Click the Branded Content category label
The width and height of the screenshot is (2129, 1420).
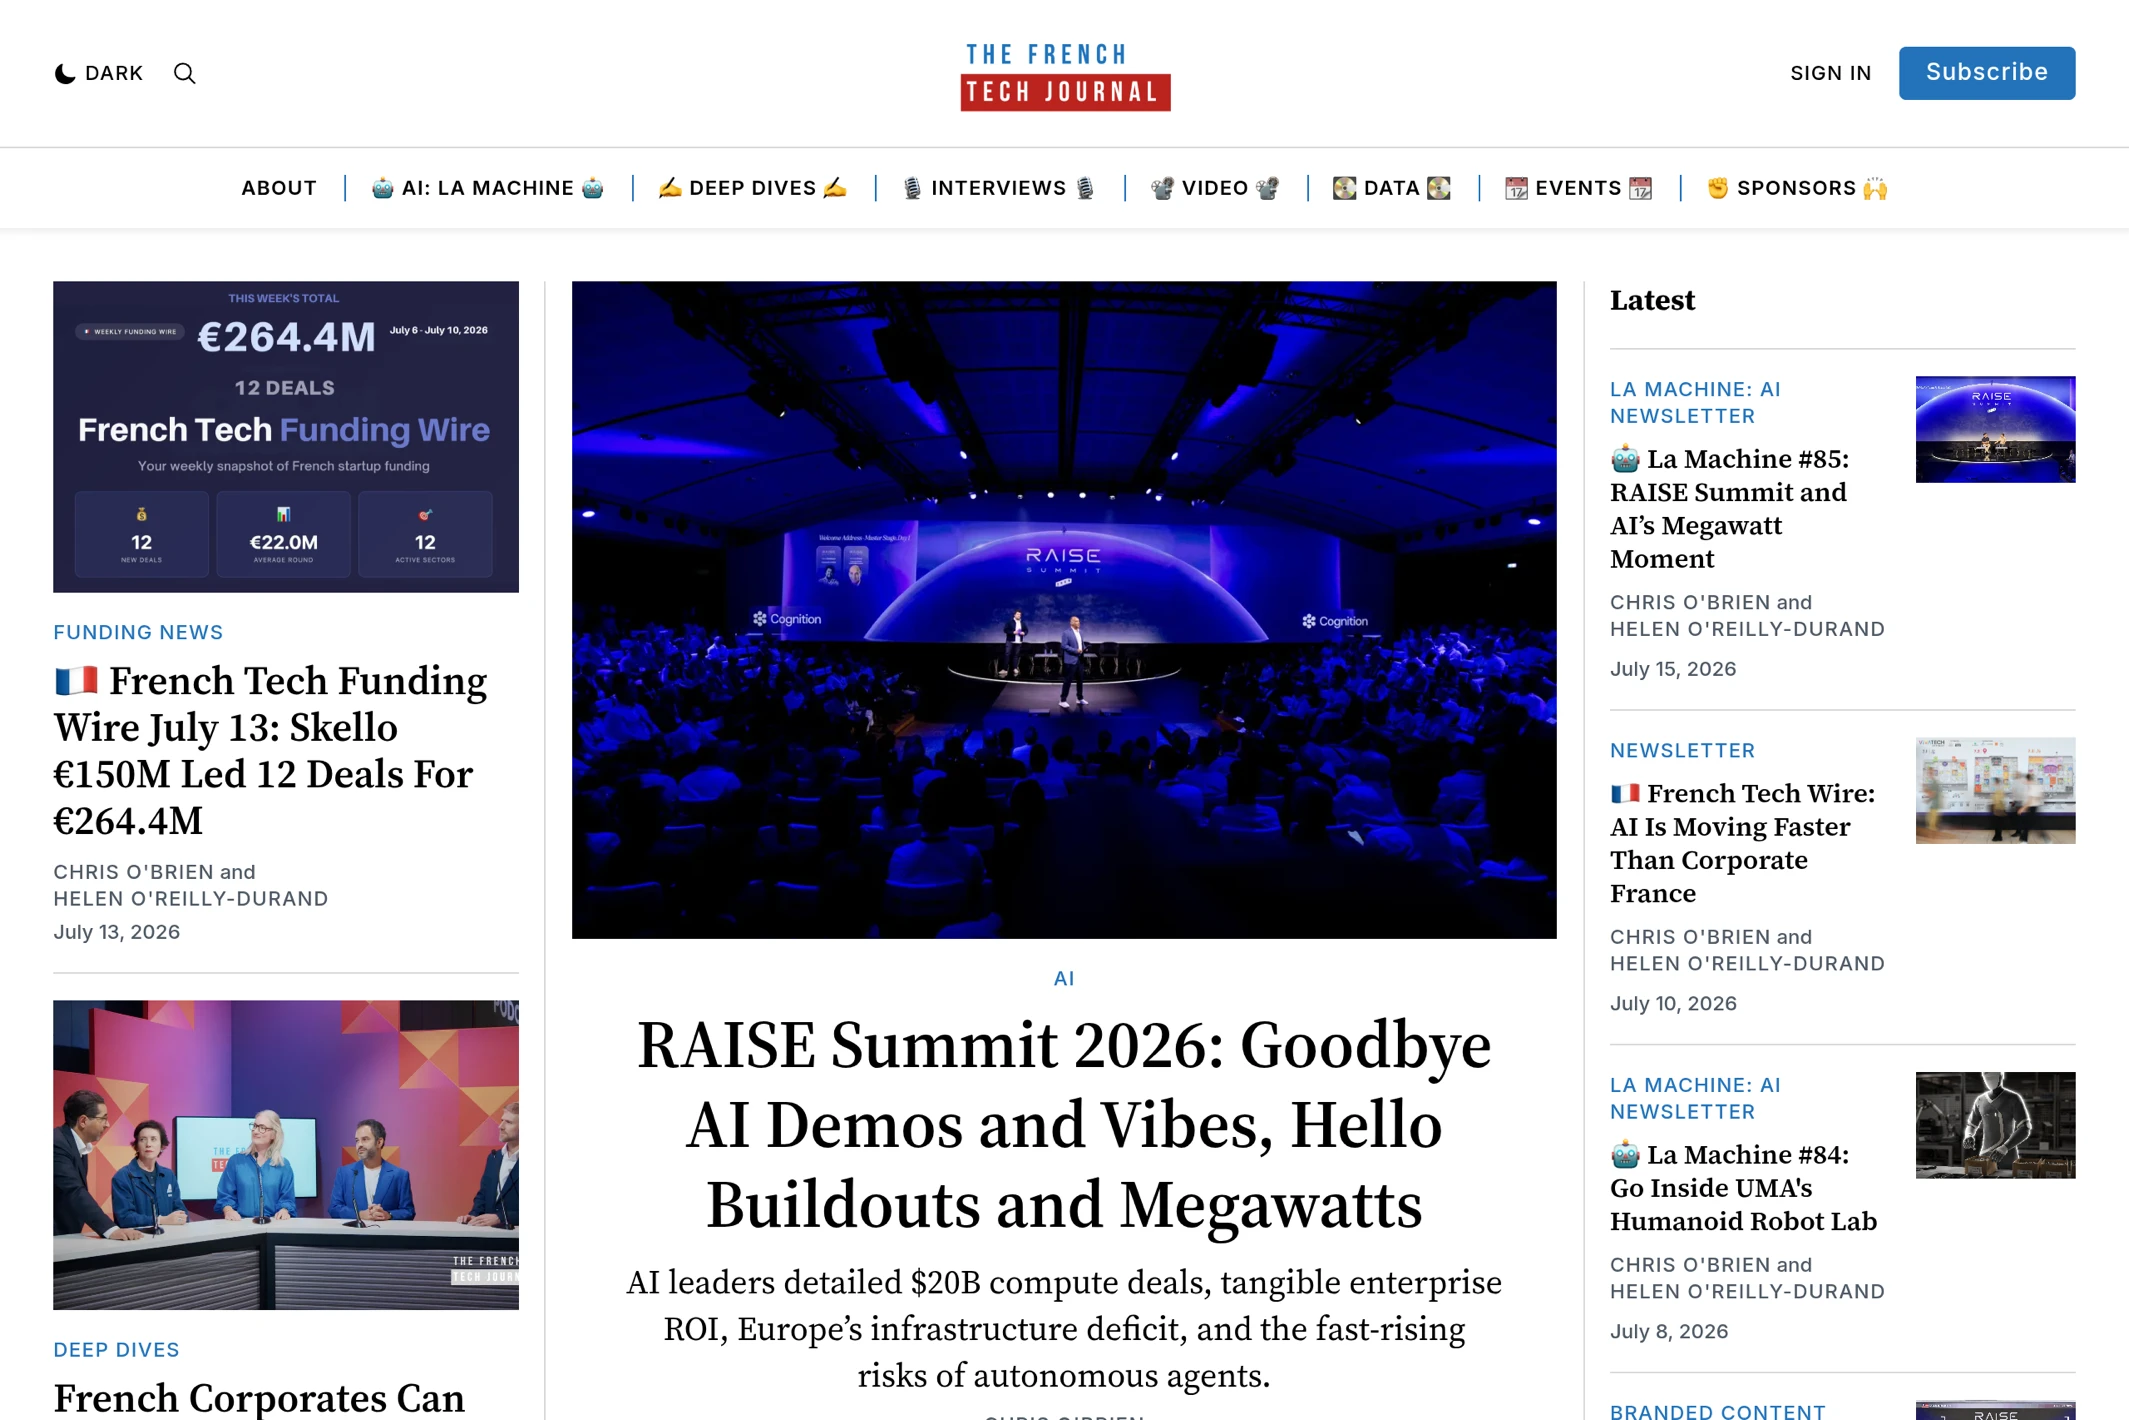tap(1717, 1411)
